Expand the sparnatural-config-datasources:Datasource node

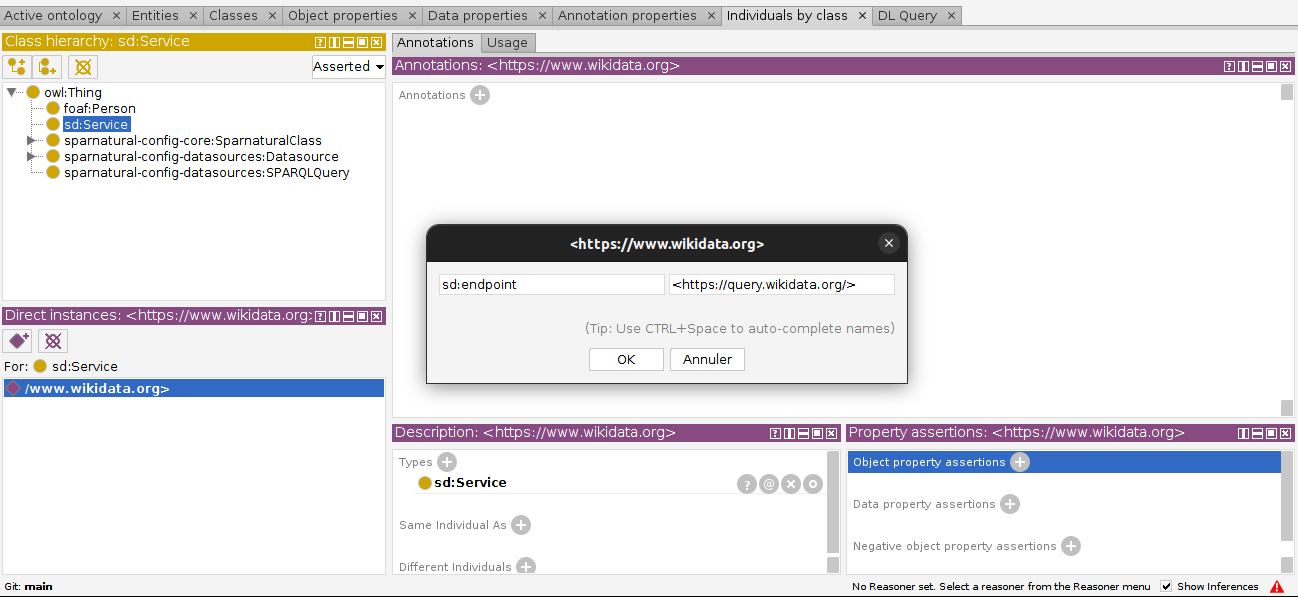pyautogui.click(x=31, y=156)
